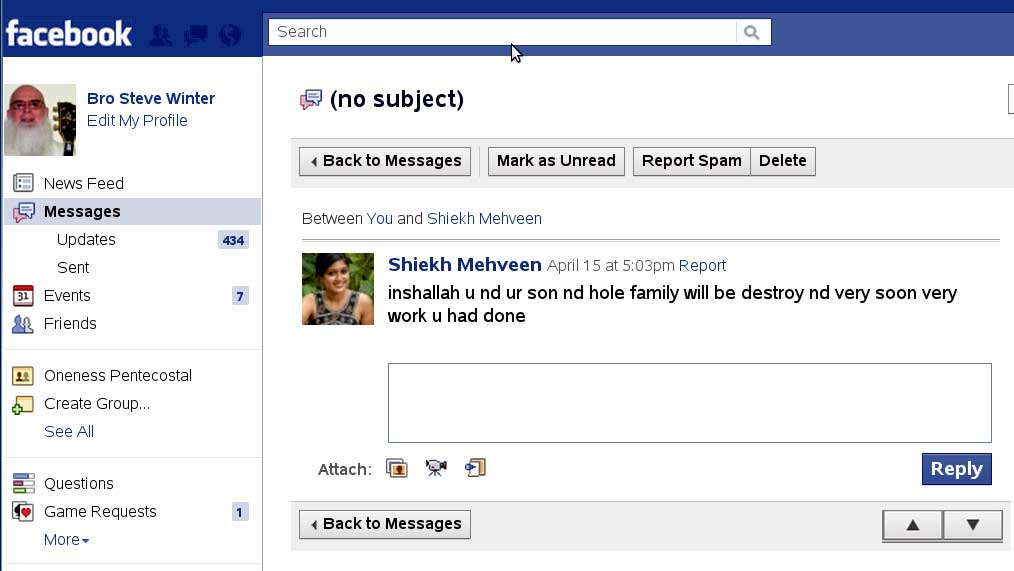Click bottom Back to Messages button
This screenshot has width=1014, height=571.
[x=385, y=524]
